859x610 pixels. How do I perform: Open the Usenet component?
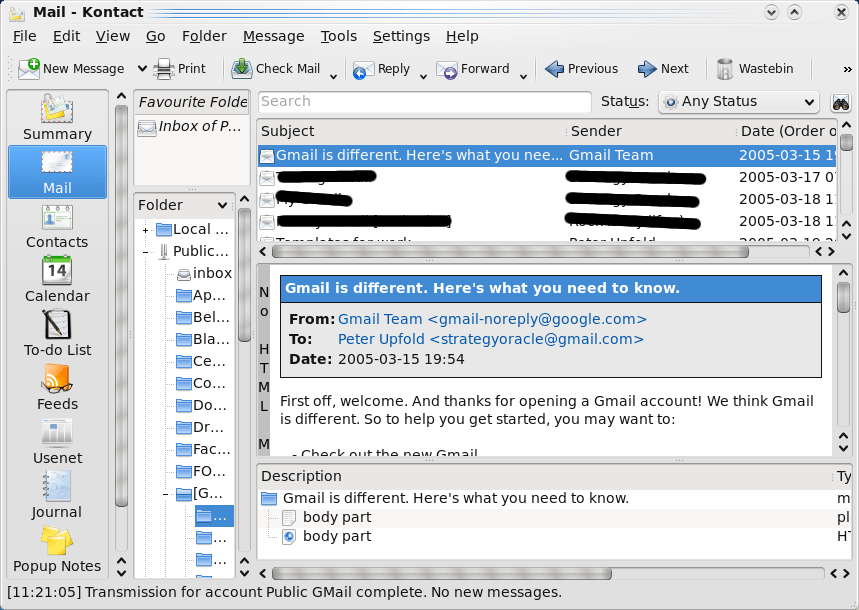pyautogui.click(x=57, y=442)
